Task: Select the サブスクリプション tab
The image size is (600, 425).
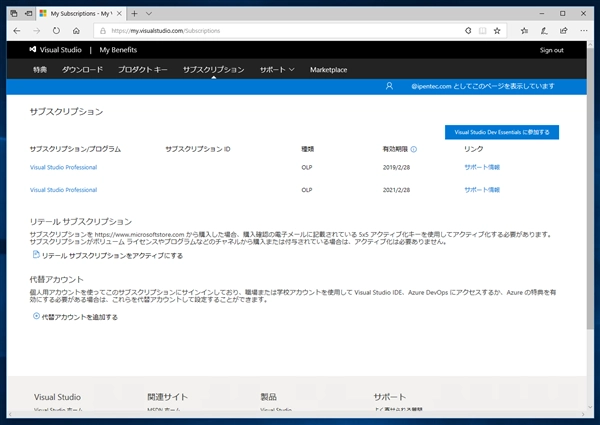Action: pos(214,70)
